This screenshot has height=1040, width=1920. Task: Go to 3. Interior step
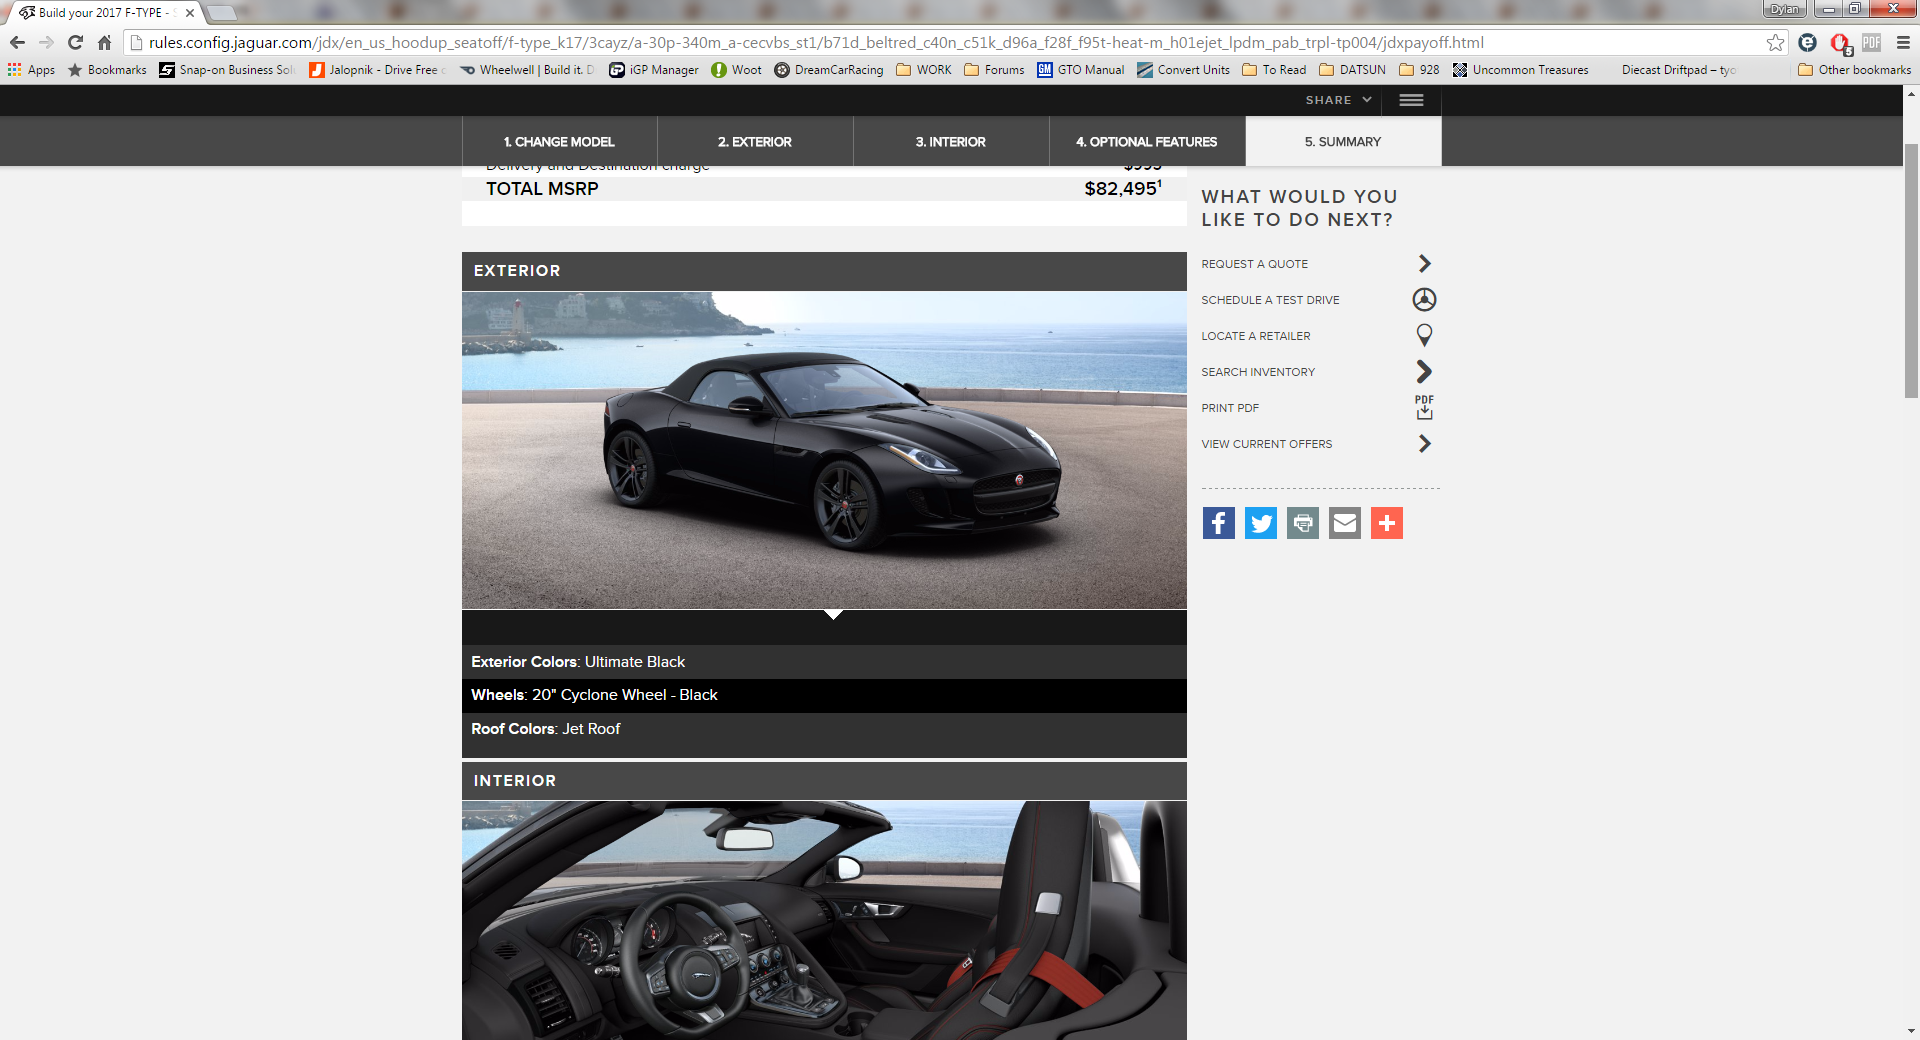point(951,141)
